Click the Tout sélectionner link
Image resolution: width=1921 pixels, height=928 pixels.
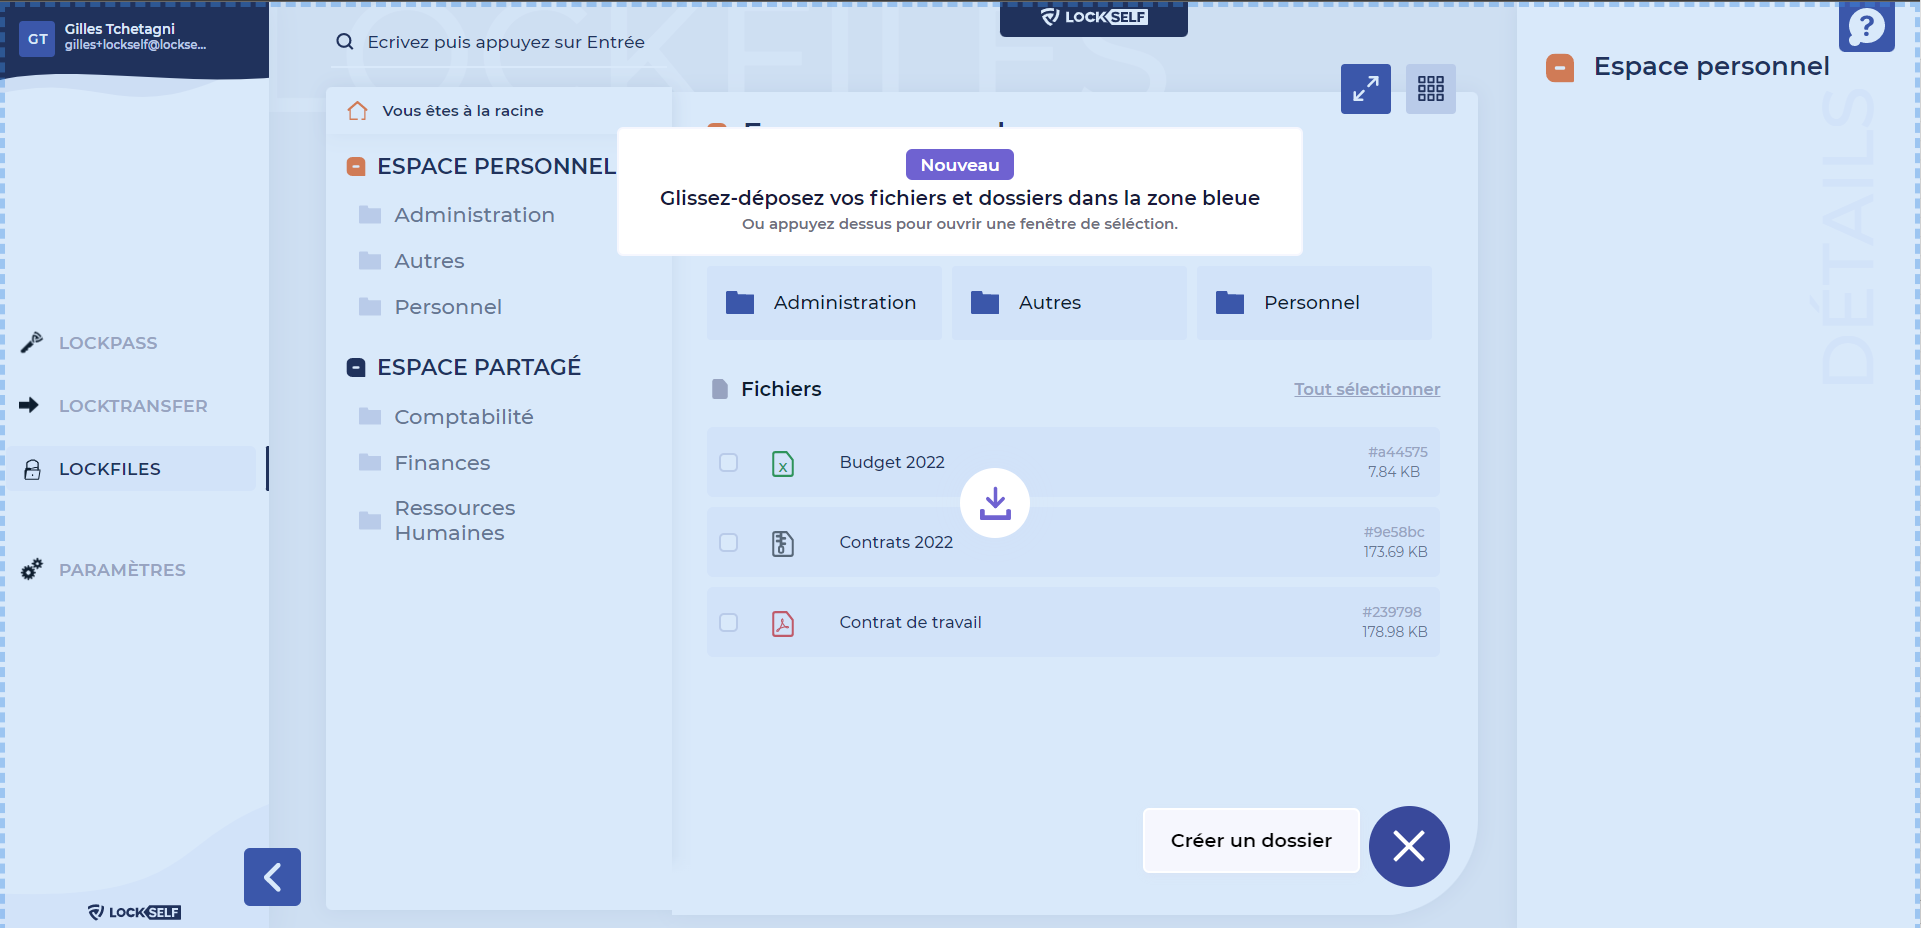(x=1366, y=389)
